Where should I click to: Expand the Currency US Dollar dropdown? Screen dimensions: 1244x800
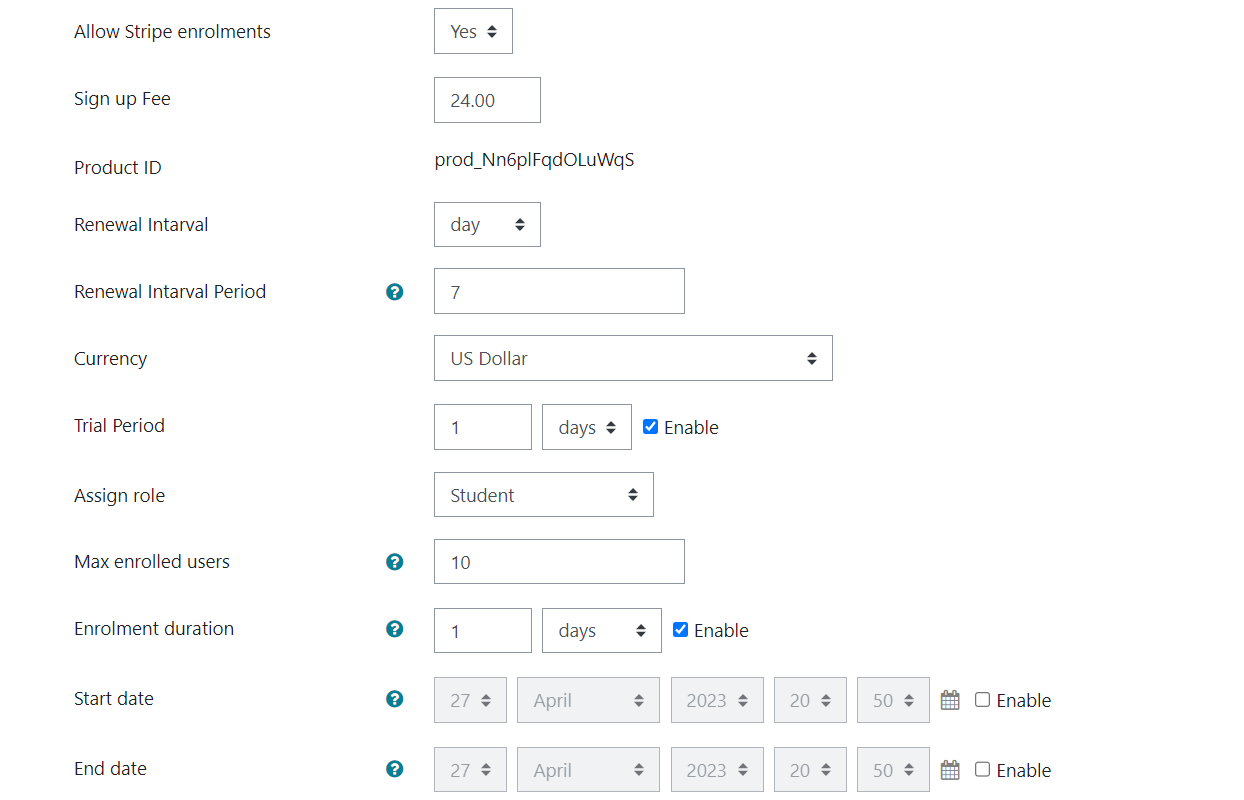(x=633, y=358)
